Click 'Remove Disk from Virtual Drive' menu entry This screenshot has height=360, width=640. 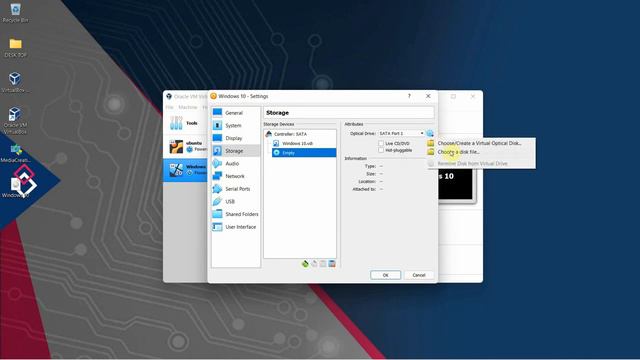pyautogui.click(x=480, y=163)
